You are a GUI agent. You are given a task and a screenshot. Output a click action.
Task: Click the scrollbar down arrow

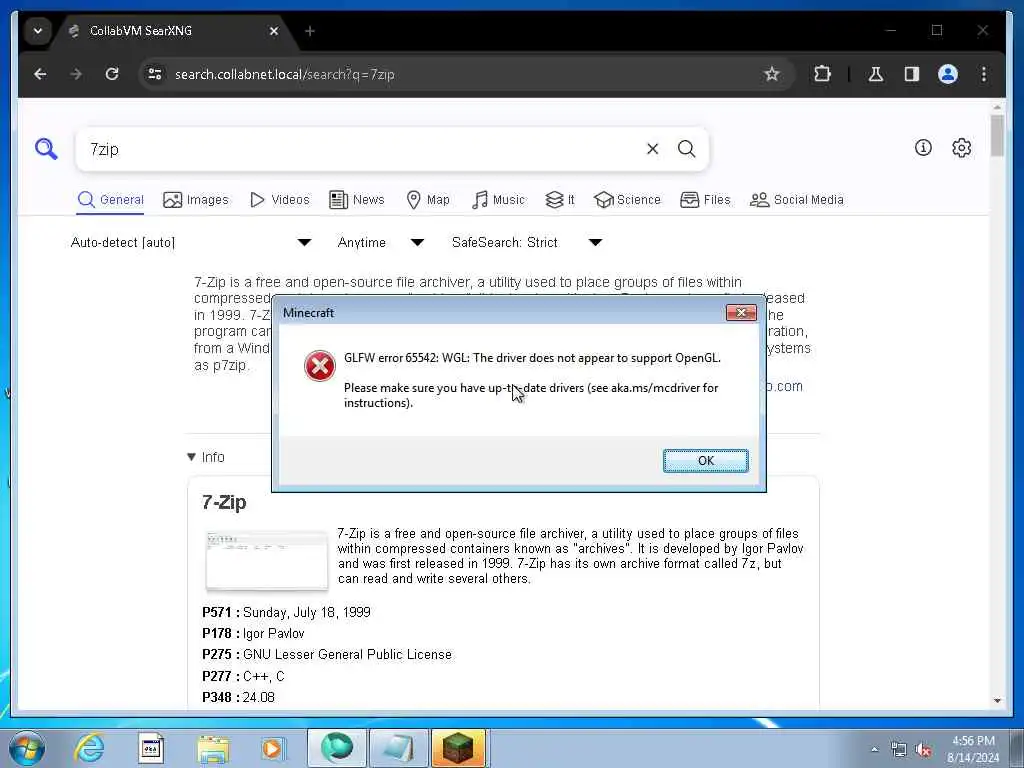(997, 701)
